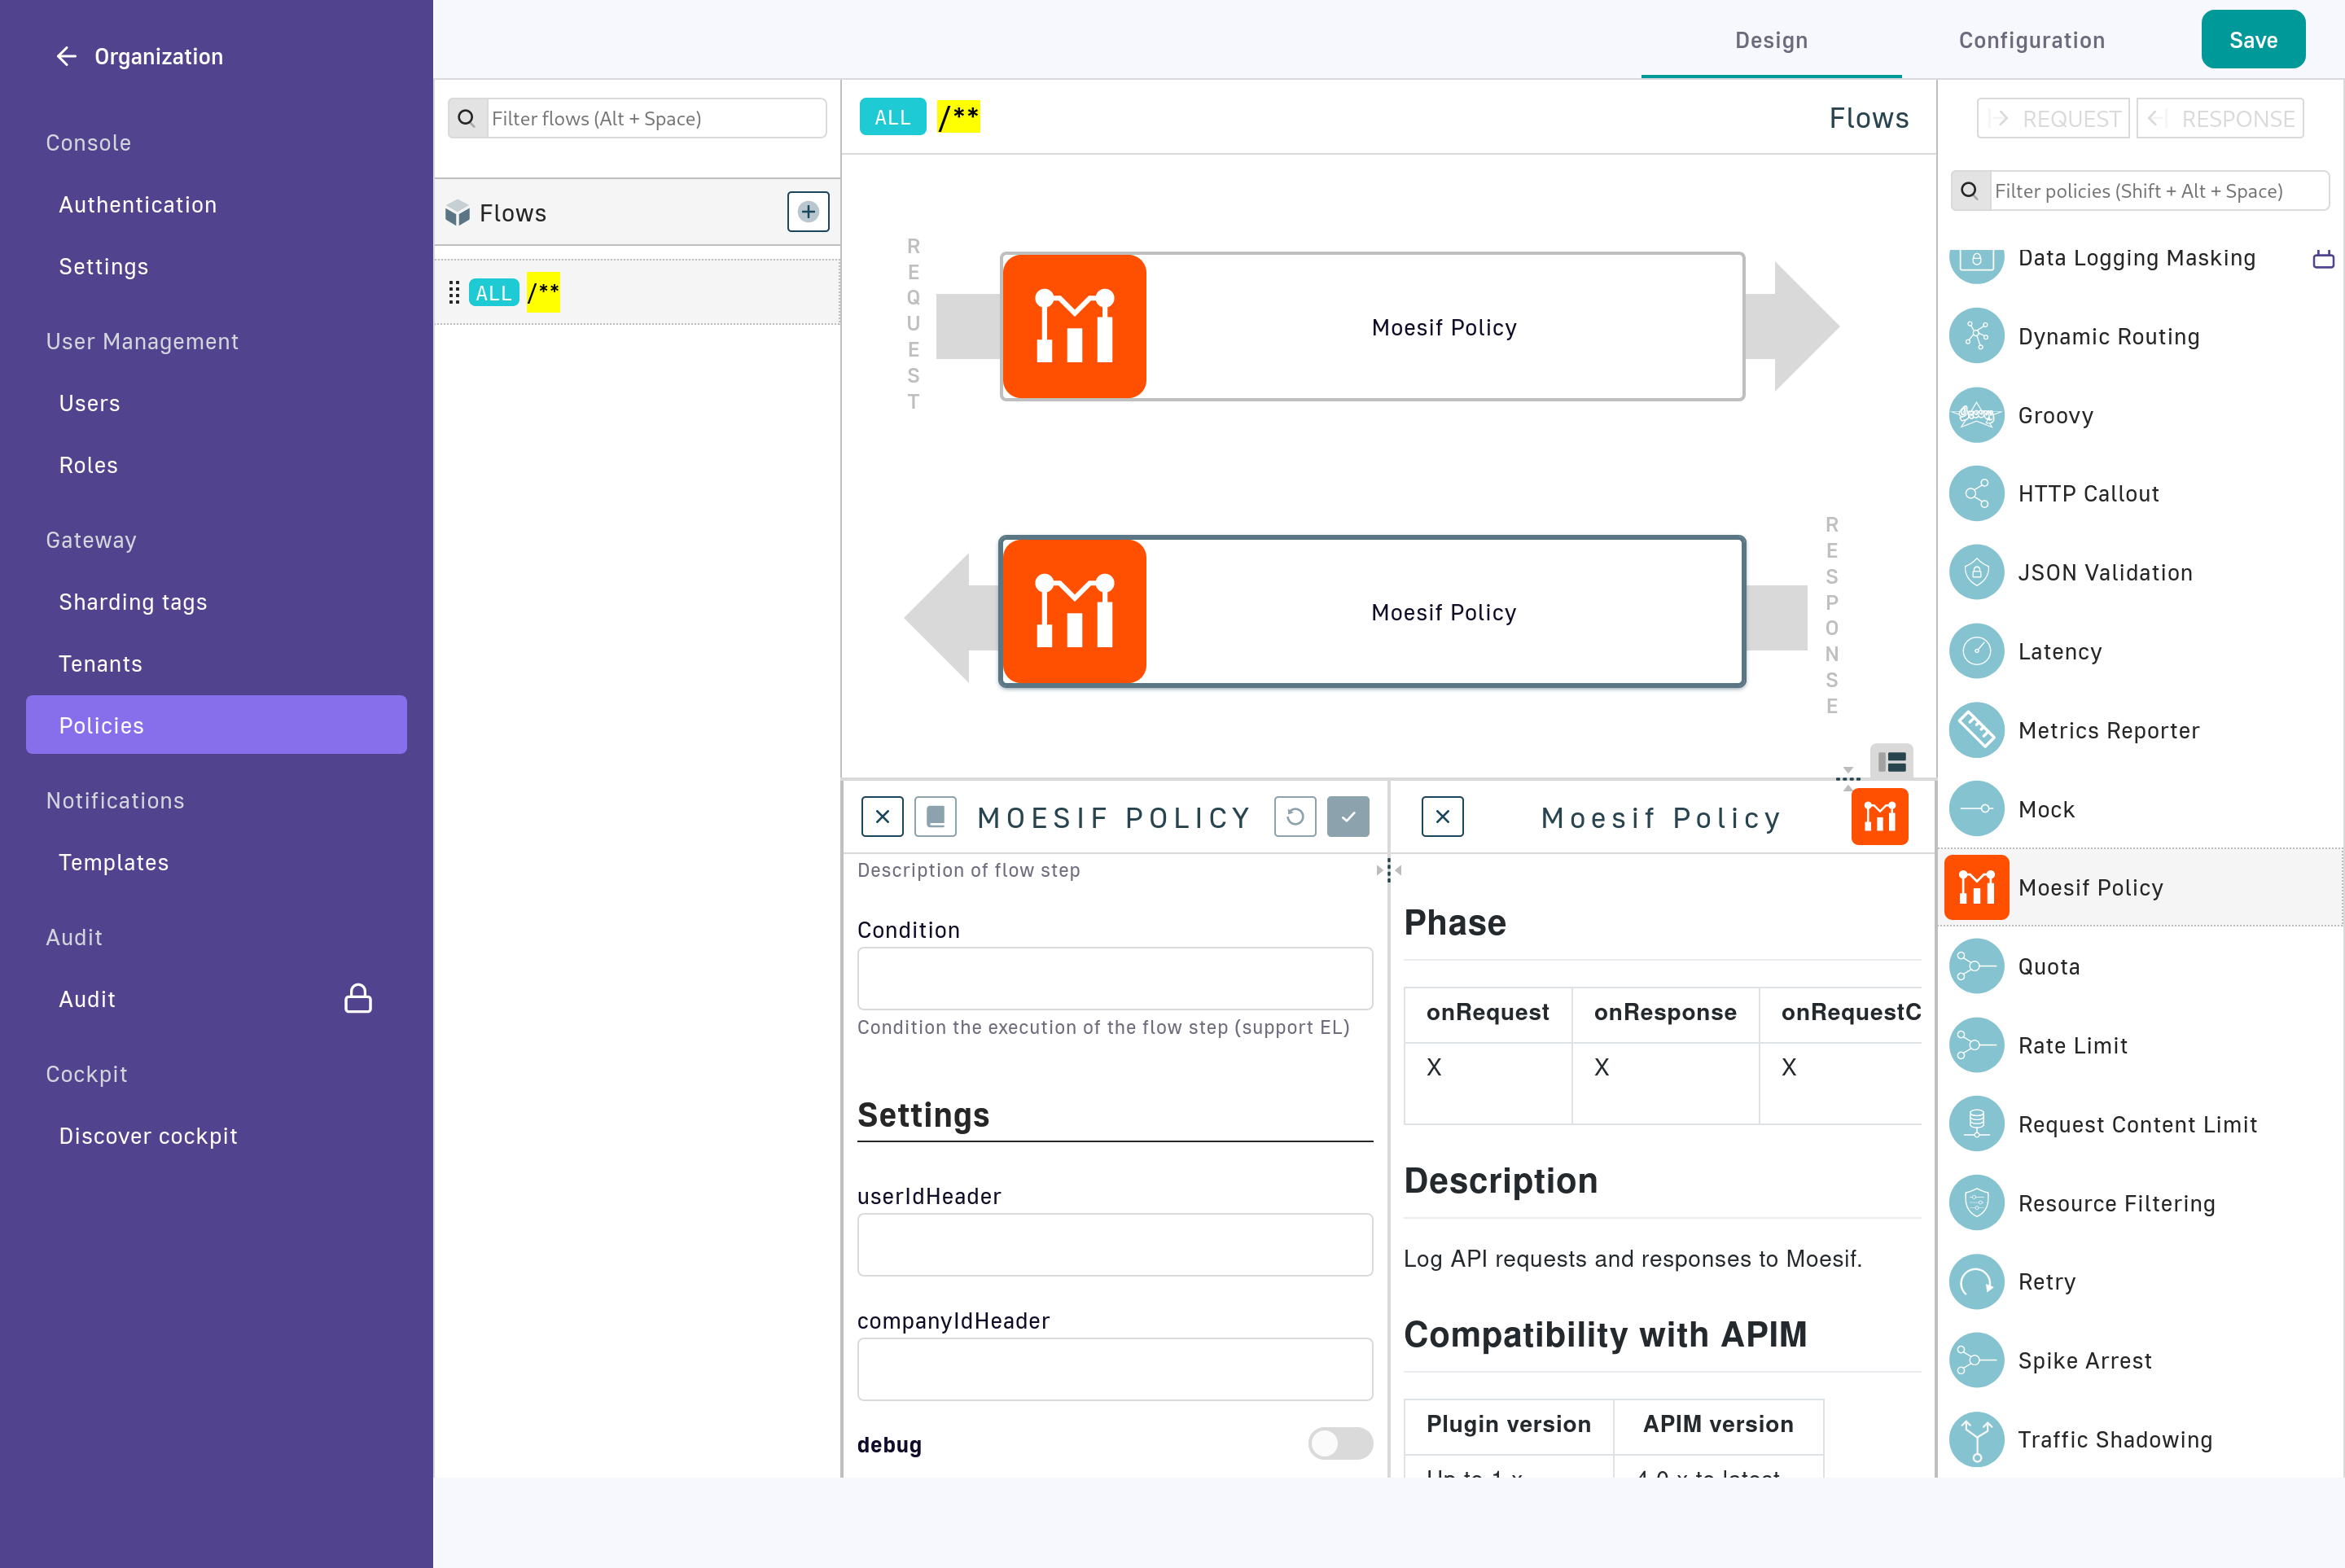Click the Flows cube icon
This screenshot has width=2345, height=1568.
click(458, 213)
